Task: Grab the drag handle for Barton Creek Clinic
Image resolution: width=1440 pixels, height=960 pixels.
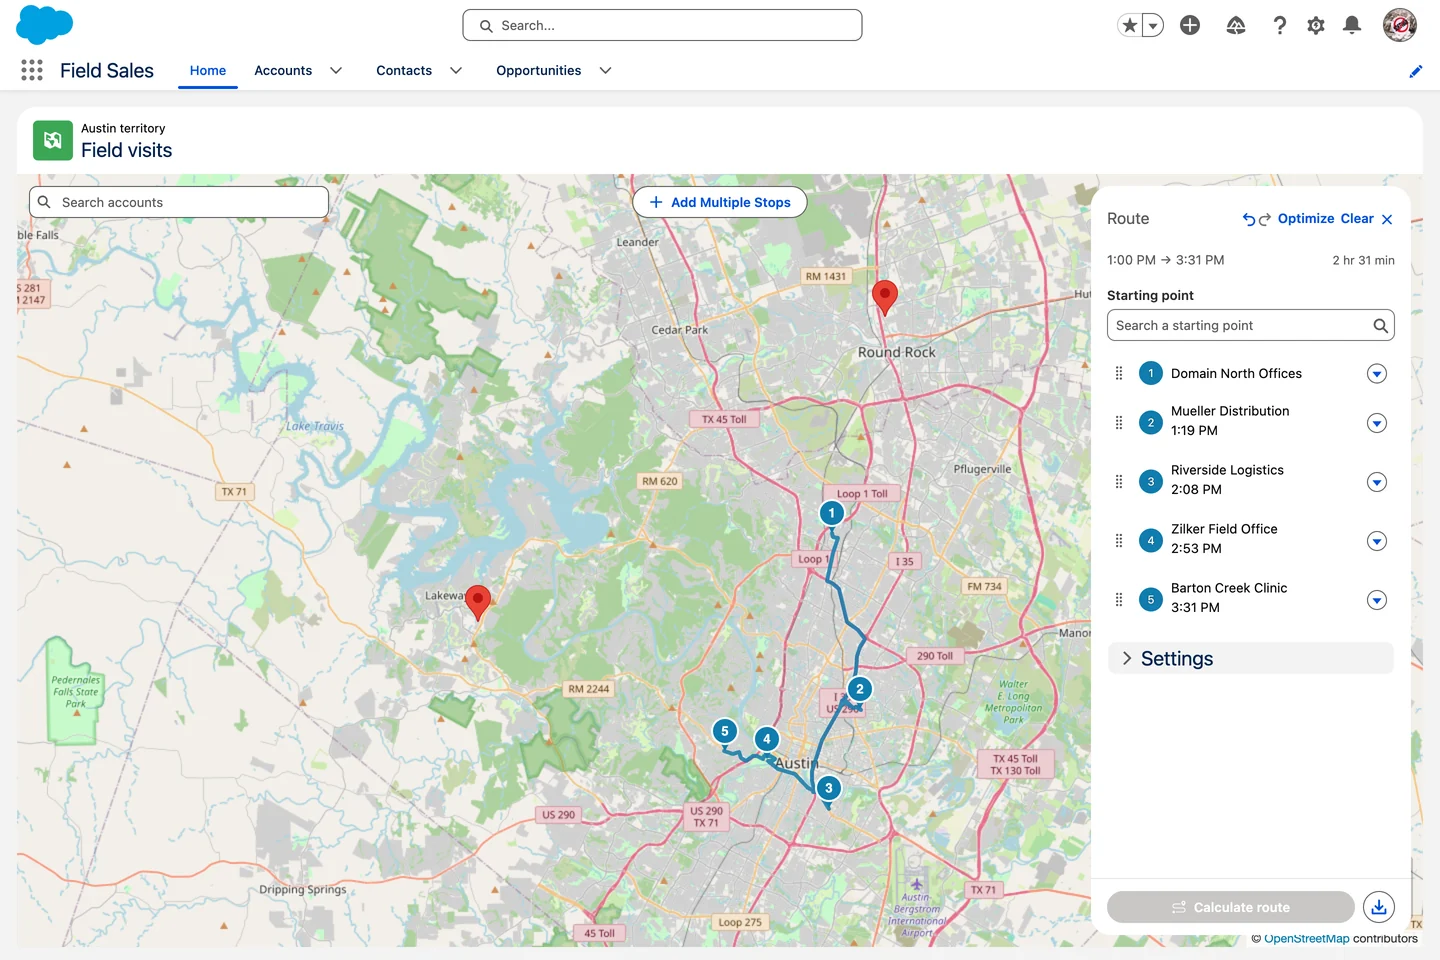Action: (x=1119, y=599)
